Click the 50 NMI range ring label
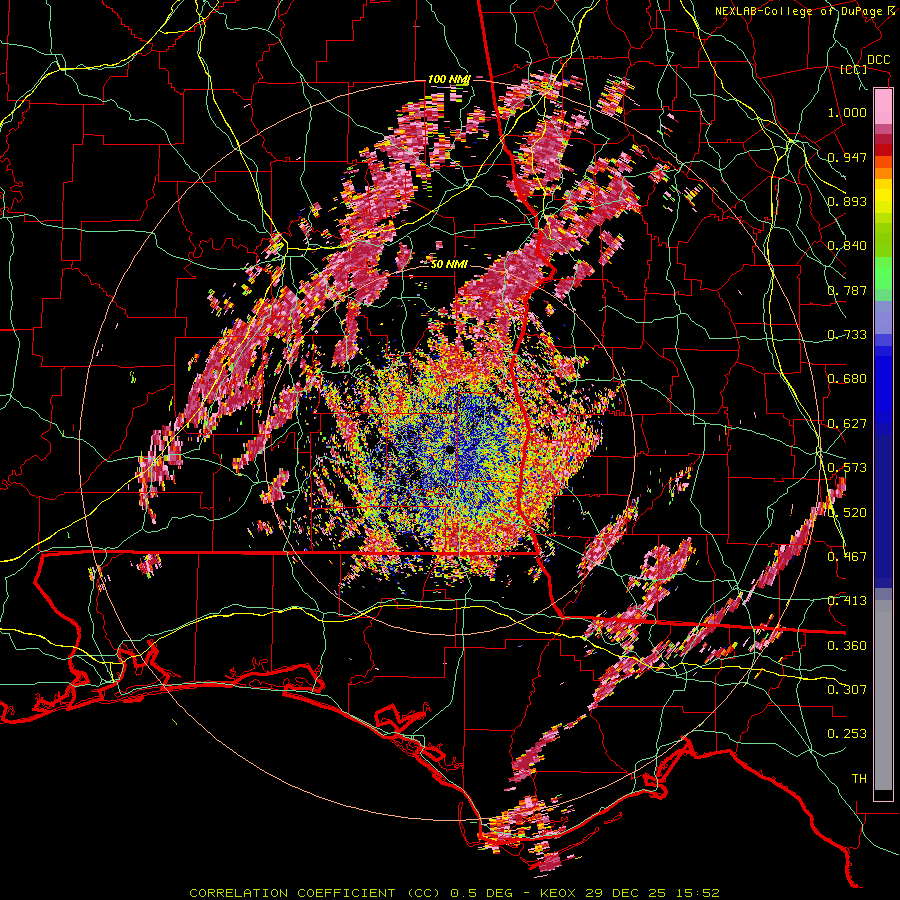 pyautogui.click(x=449, y=264)
